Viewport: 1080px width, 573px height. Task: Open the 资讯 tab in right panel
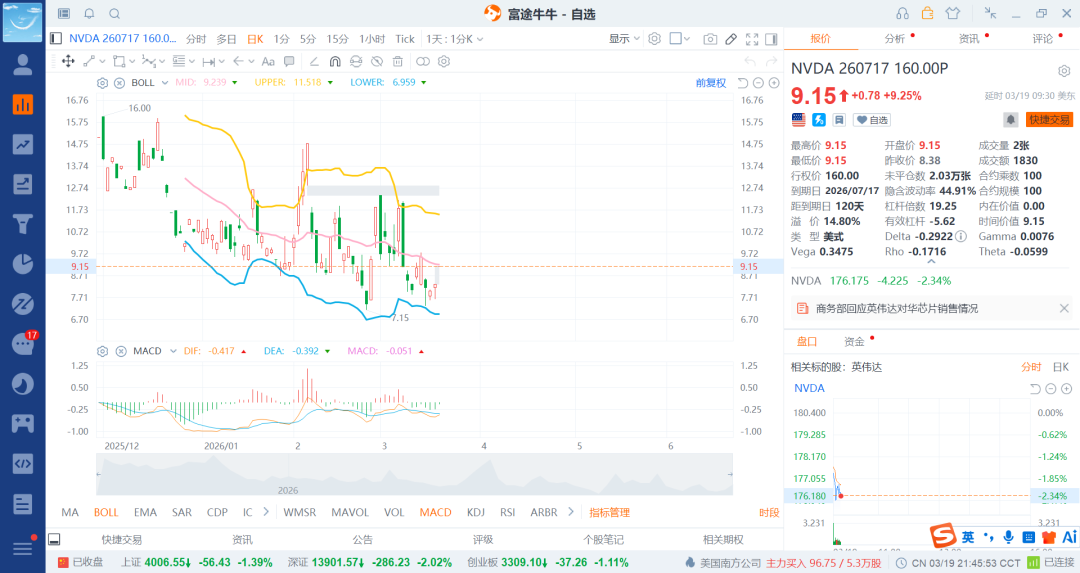969,39
